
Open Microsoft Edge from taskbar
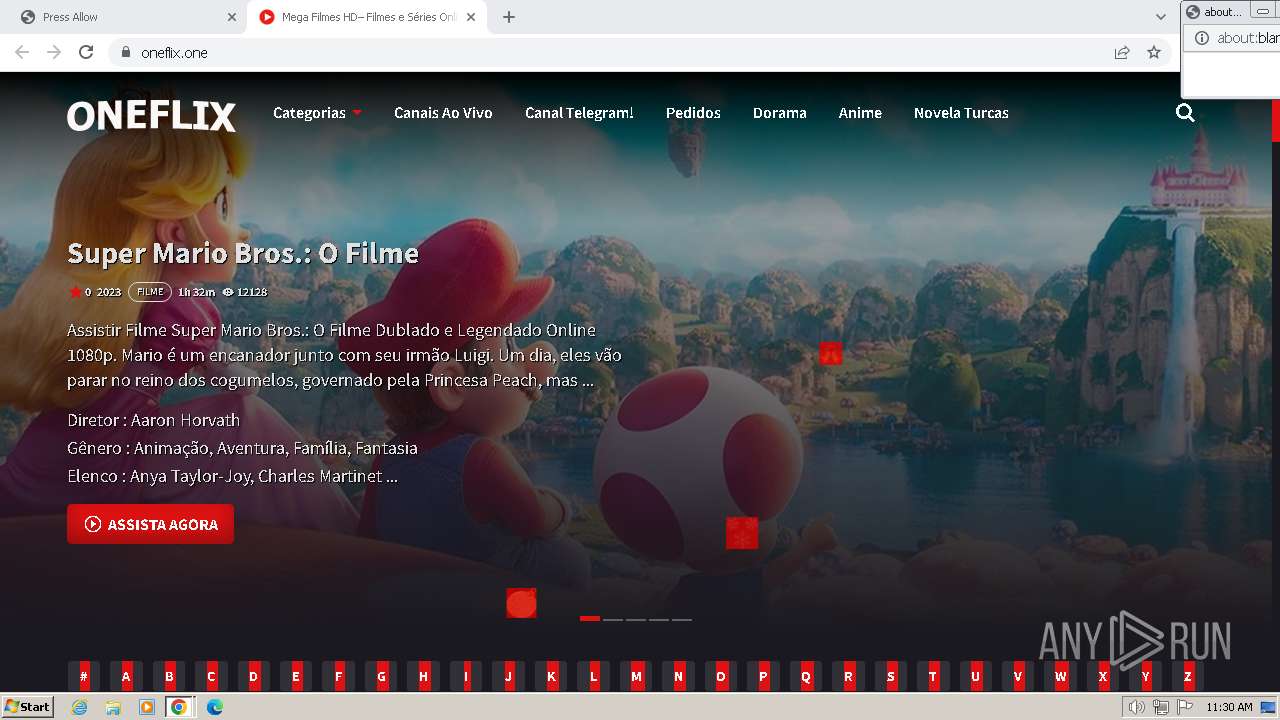(214, 707)
